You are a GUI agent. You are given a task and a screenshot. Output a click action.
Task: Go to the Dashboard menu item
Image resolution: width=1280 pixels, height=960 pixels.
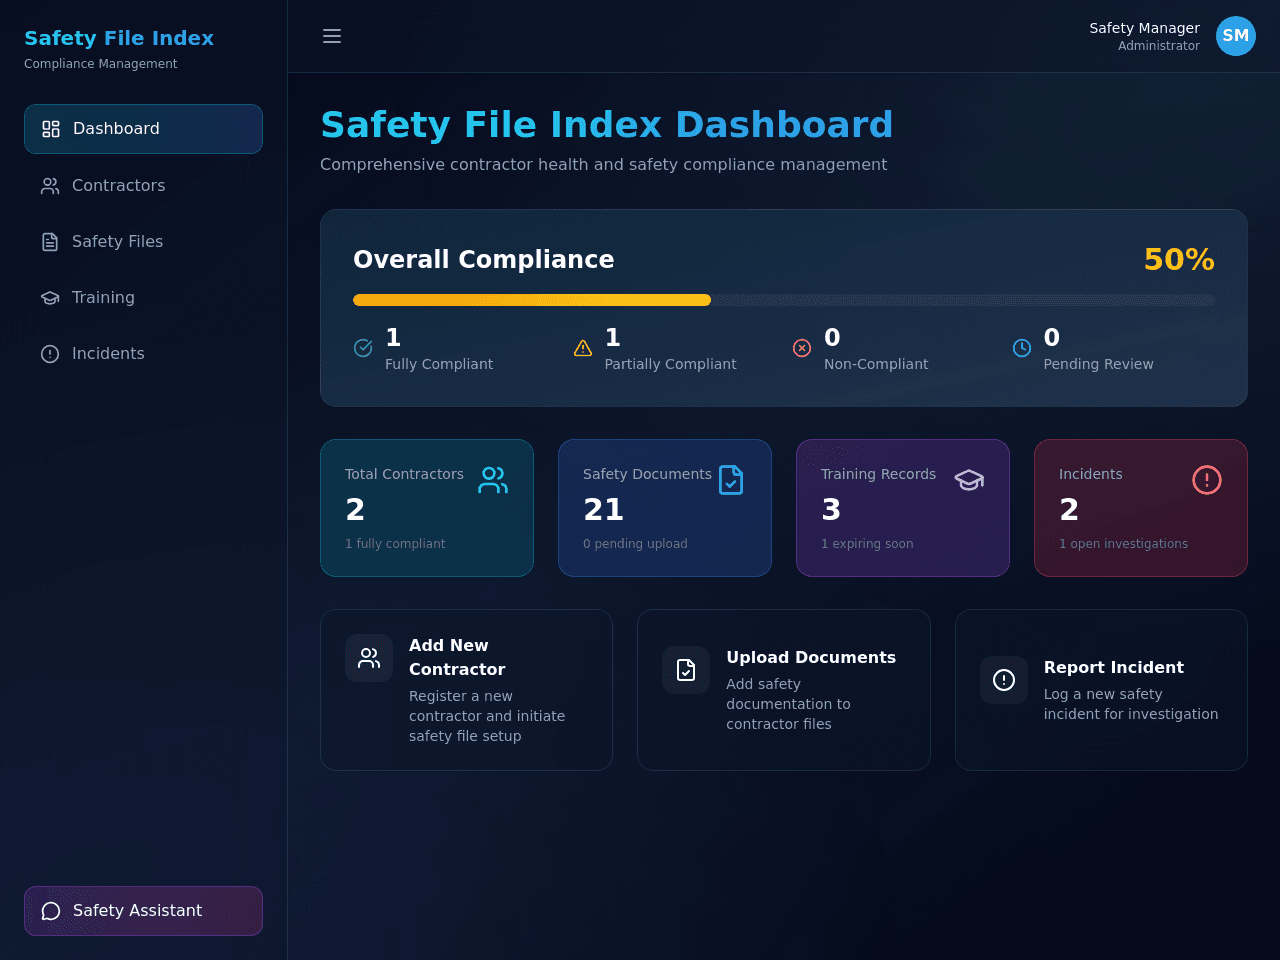coord(143,129)
